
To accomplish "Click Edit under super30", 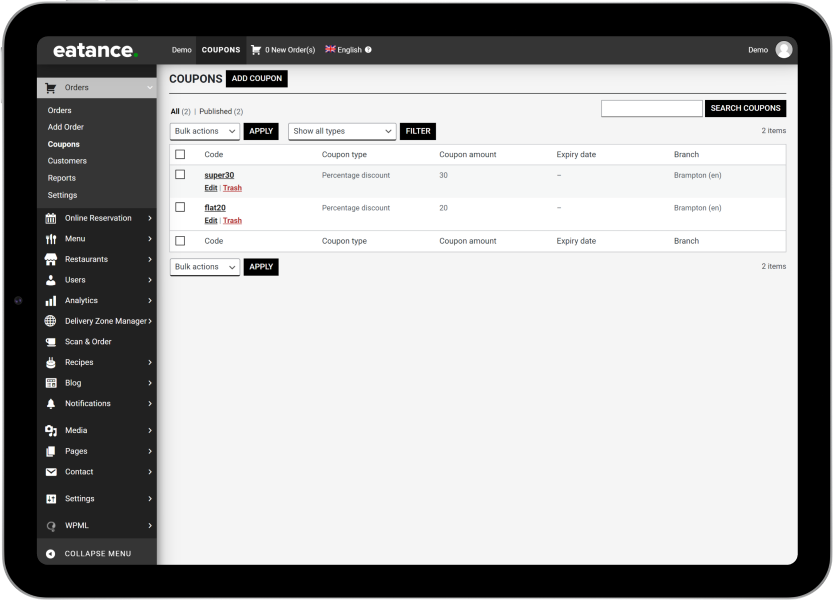I will [210, 188].
